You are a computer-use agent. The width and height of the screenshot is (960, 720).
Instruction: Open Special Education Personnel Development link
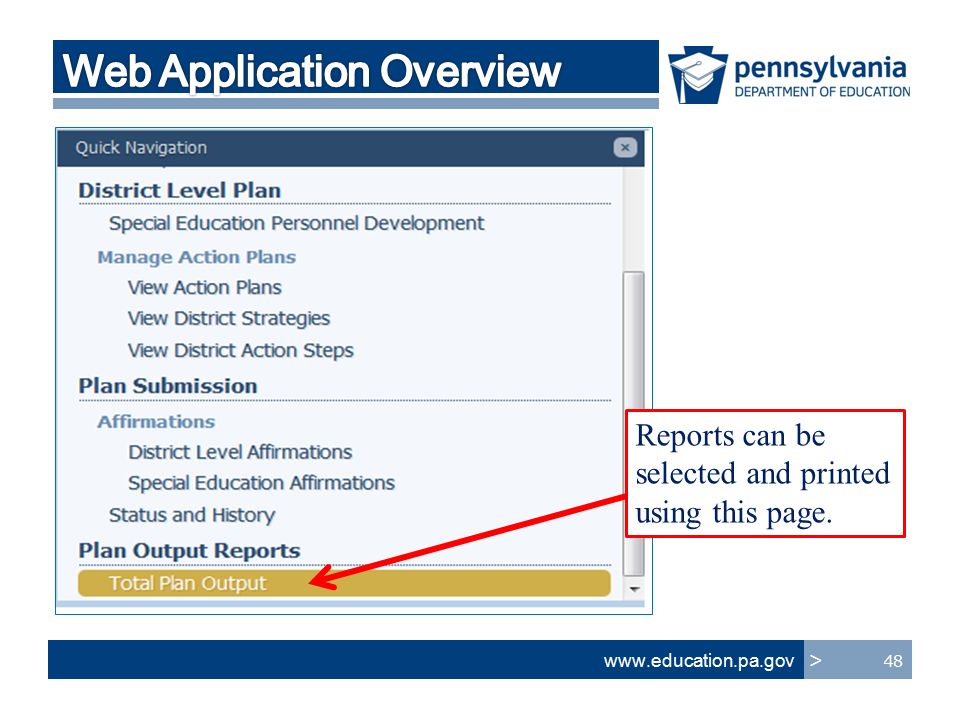pyautogui.click(x=296, y=223)
